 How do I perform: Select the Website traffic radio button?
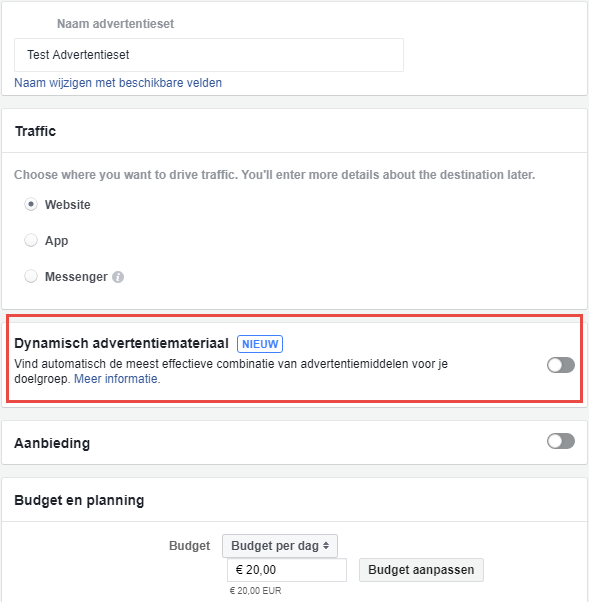point(31,204)
